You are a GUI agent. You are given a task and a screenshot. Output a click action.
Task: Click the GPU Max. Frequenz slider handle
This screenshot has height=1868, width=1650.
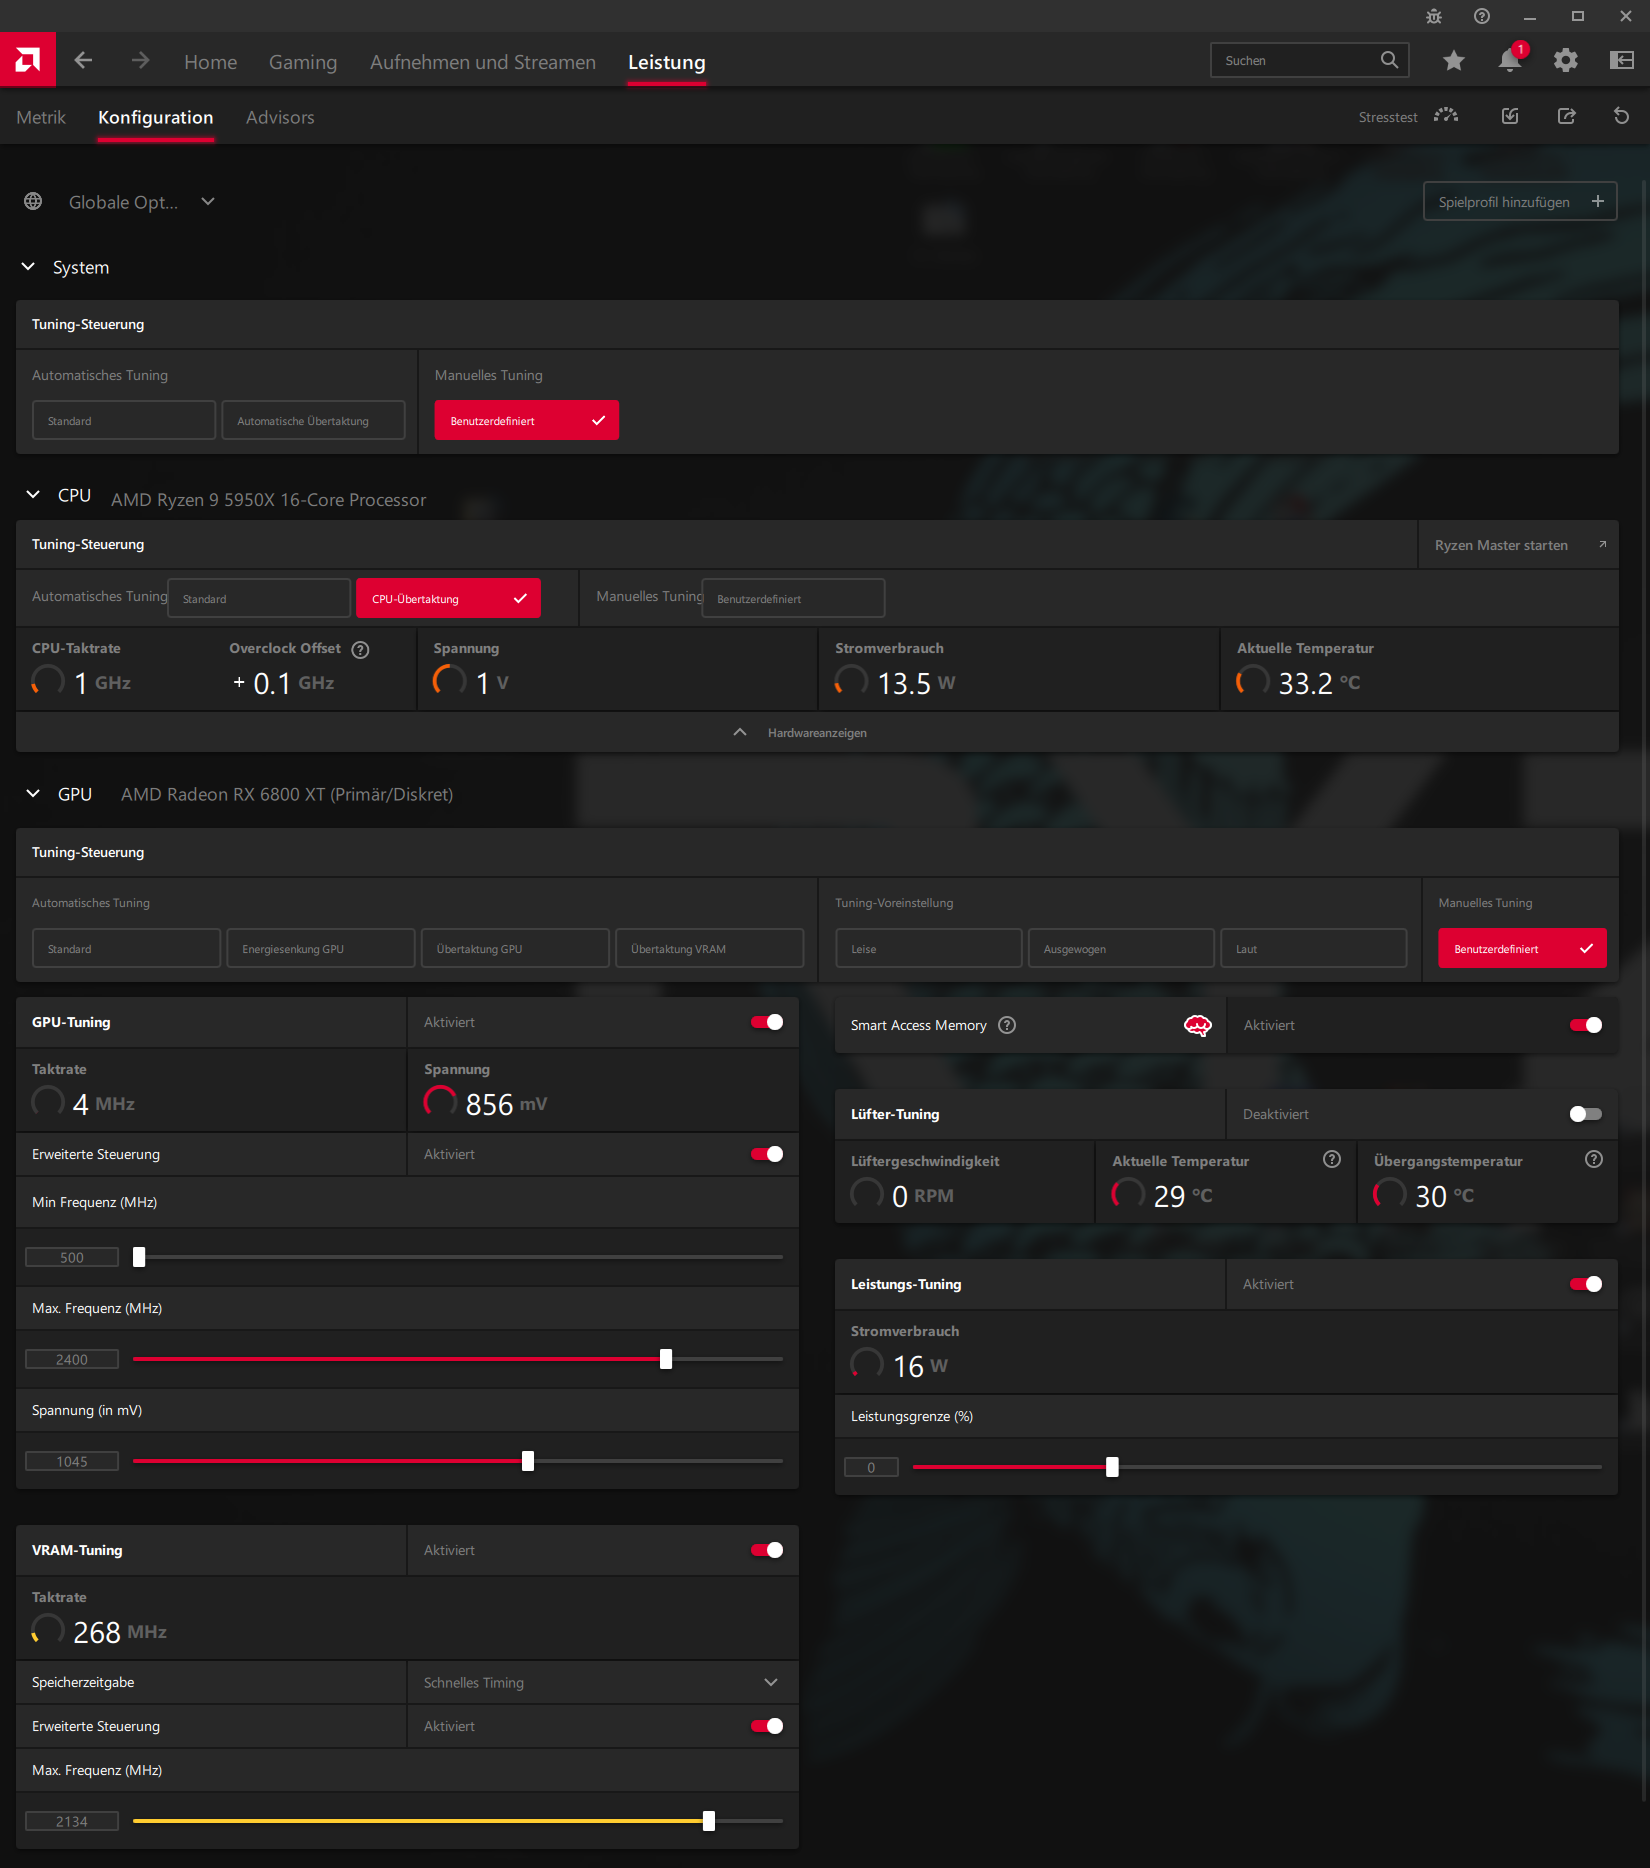[666, 1359]
